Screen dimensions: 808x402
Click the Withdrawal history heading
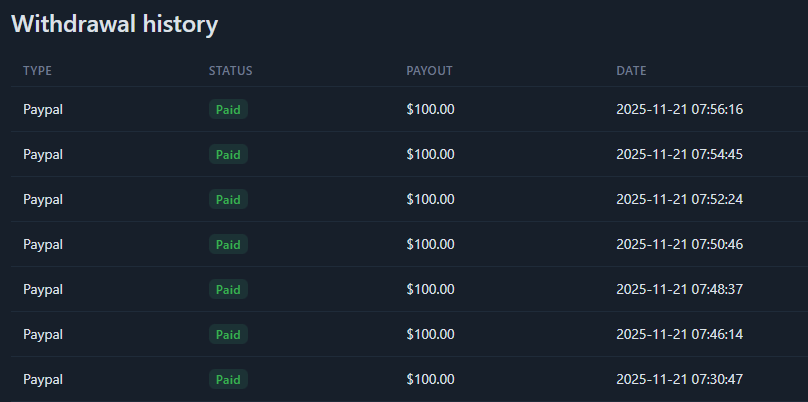(114, 24)
